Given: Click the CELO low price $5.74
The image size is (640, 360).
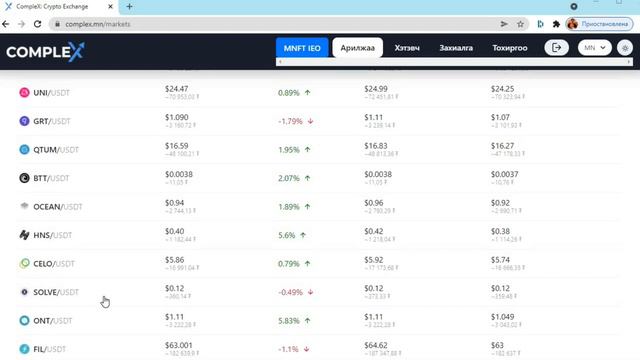Looking at the screenshot, I should click(x=500, y=260).
